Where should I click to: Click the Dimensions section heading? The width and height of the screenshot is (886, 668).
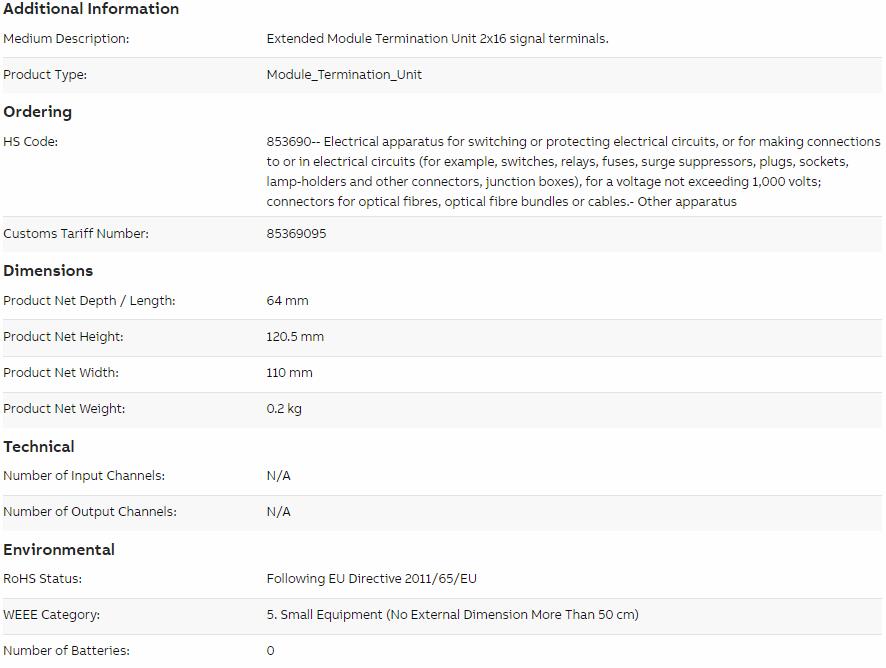[x=48, y=271]
